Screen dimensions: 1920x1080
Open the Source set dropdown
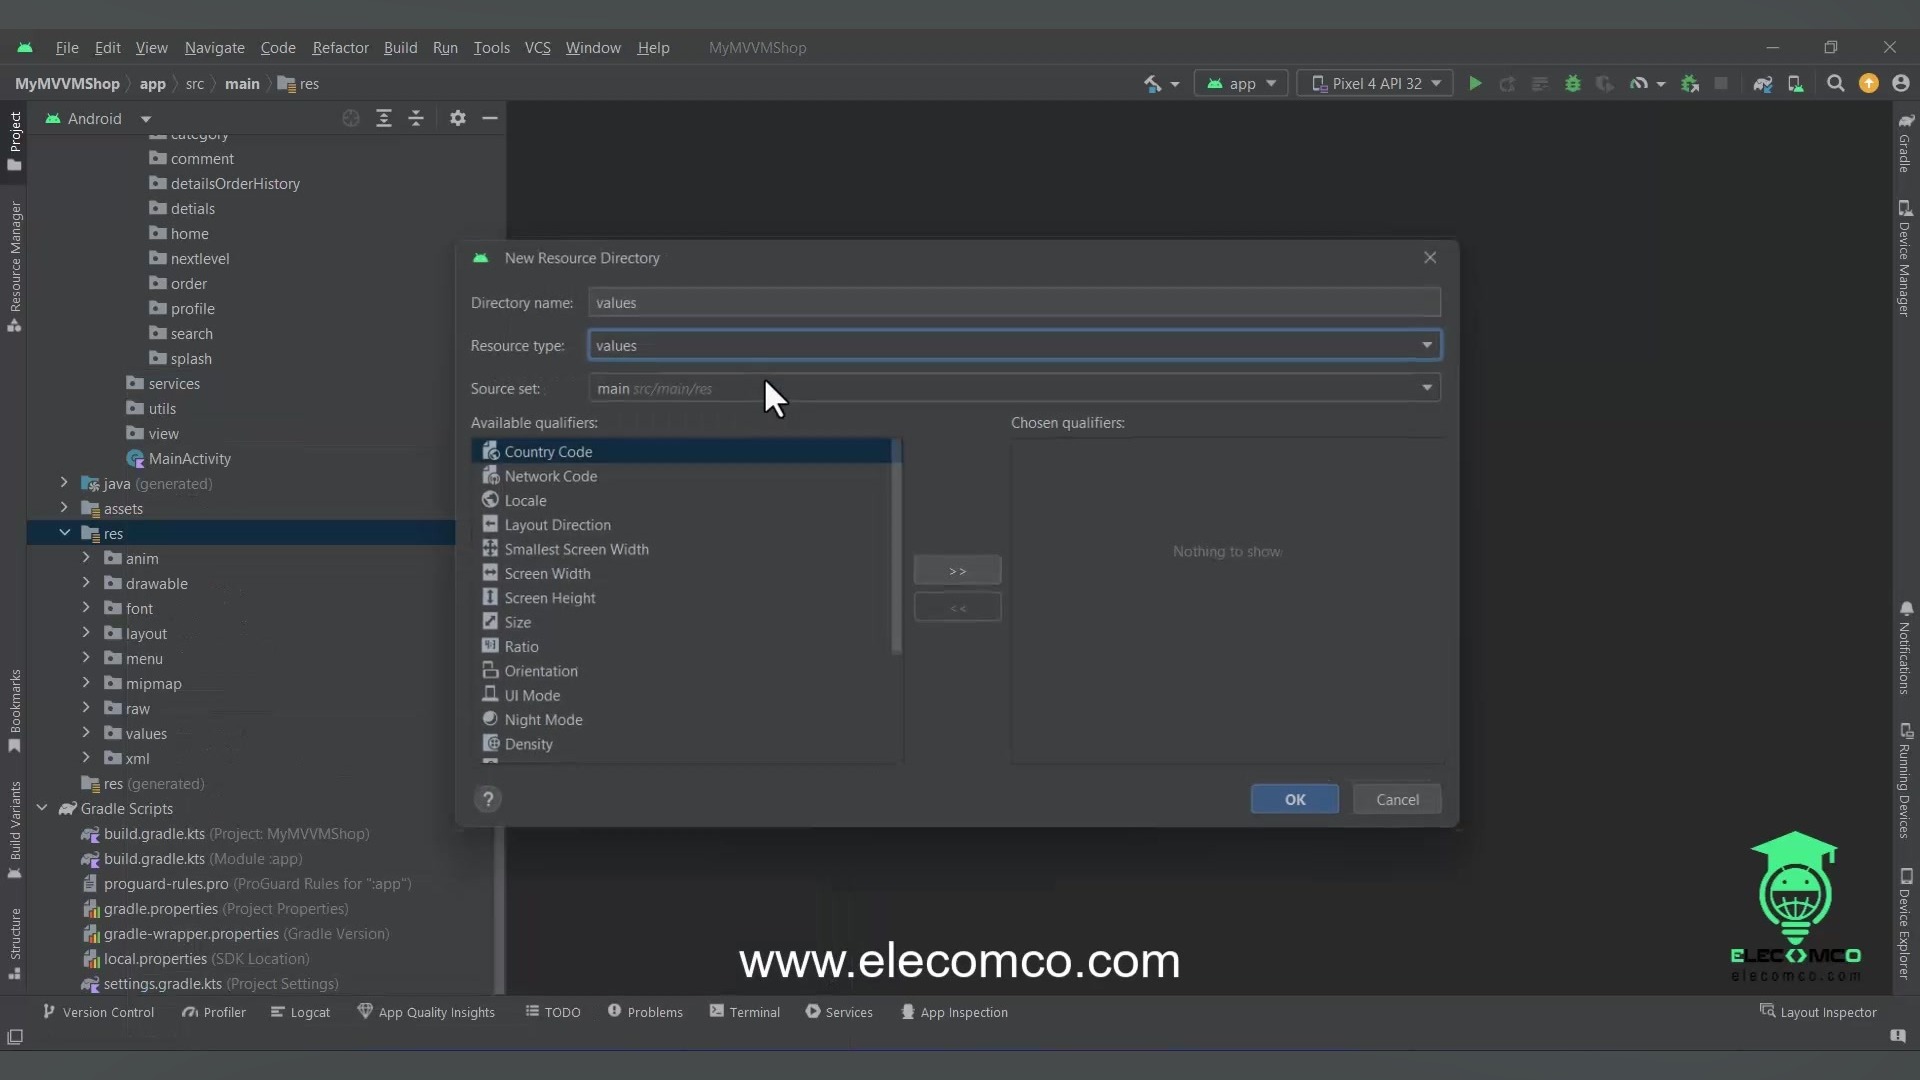[1426, 388]
